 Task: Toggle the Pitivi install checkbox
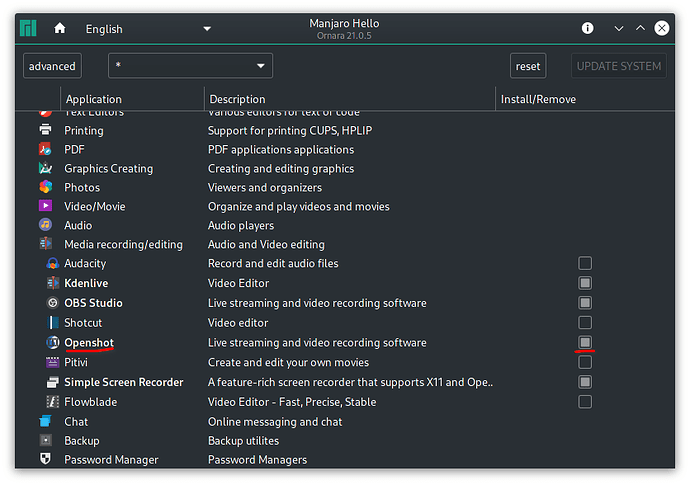pyautogui.click(x=585, y=362)
